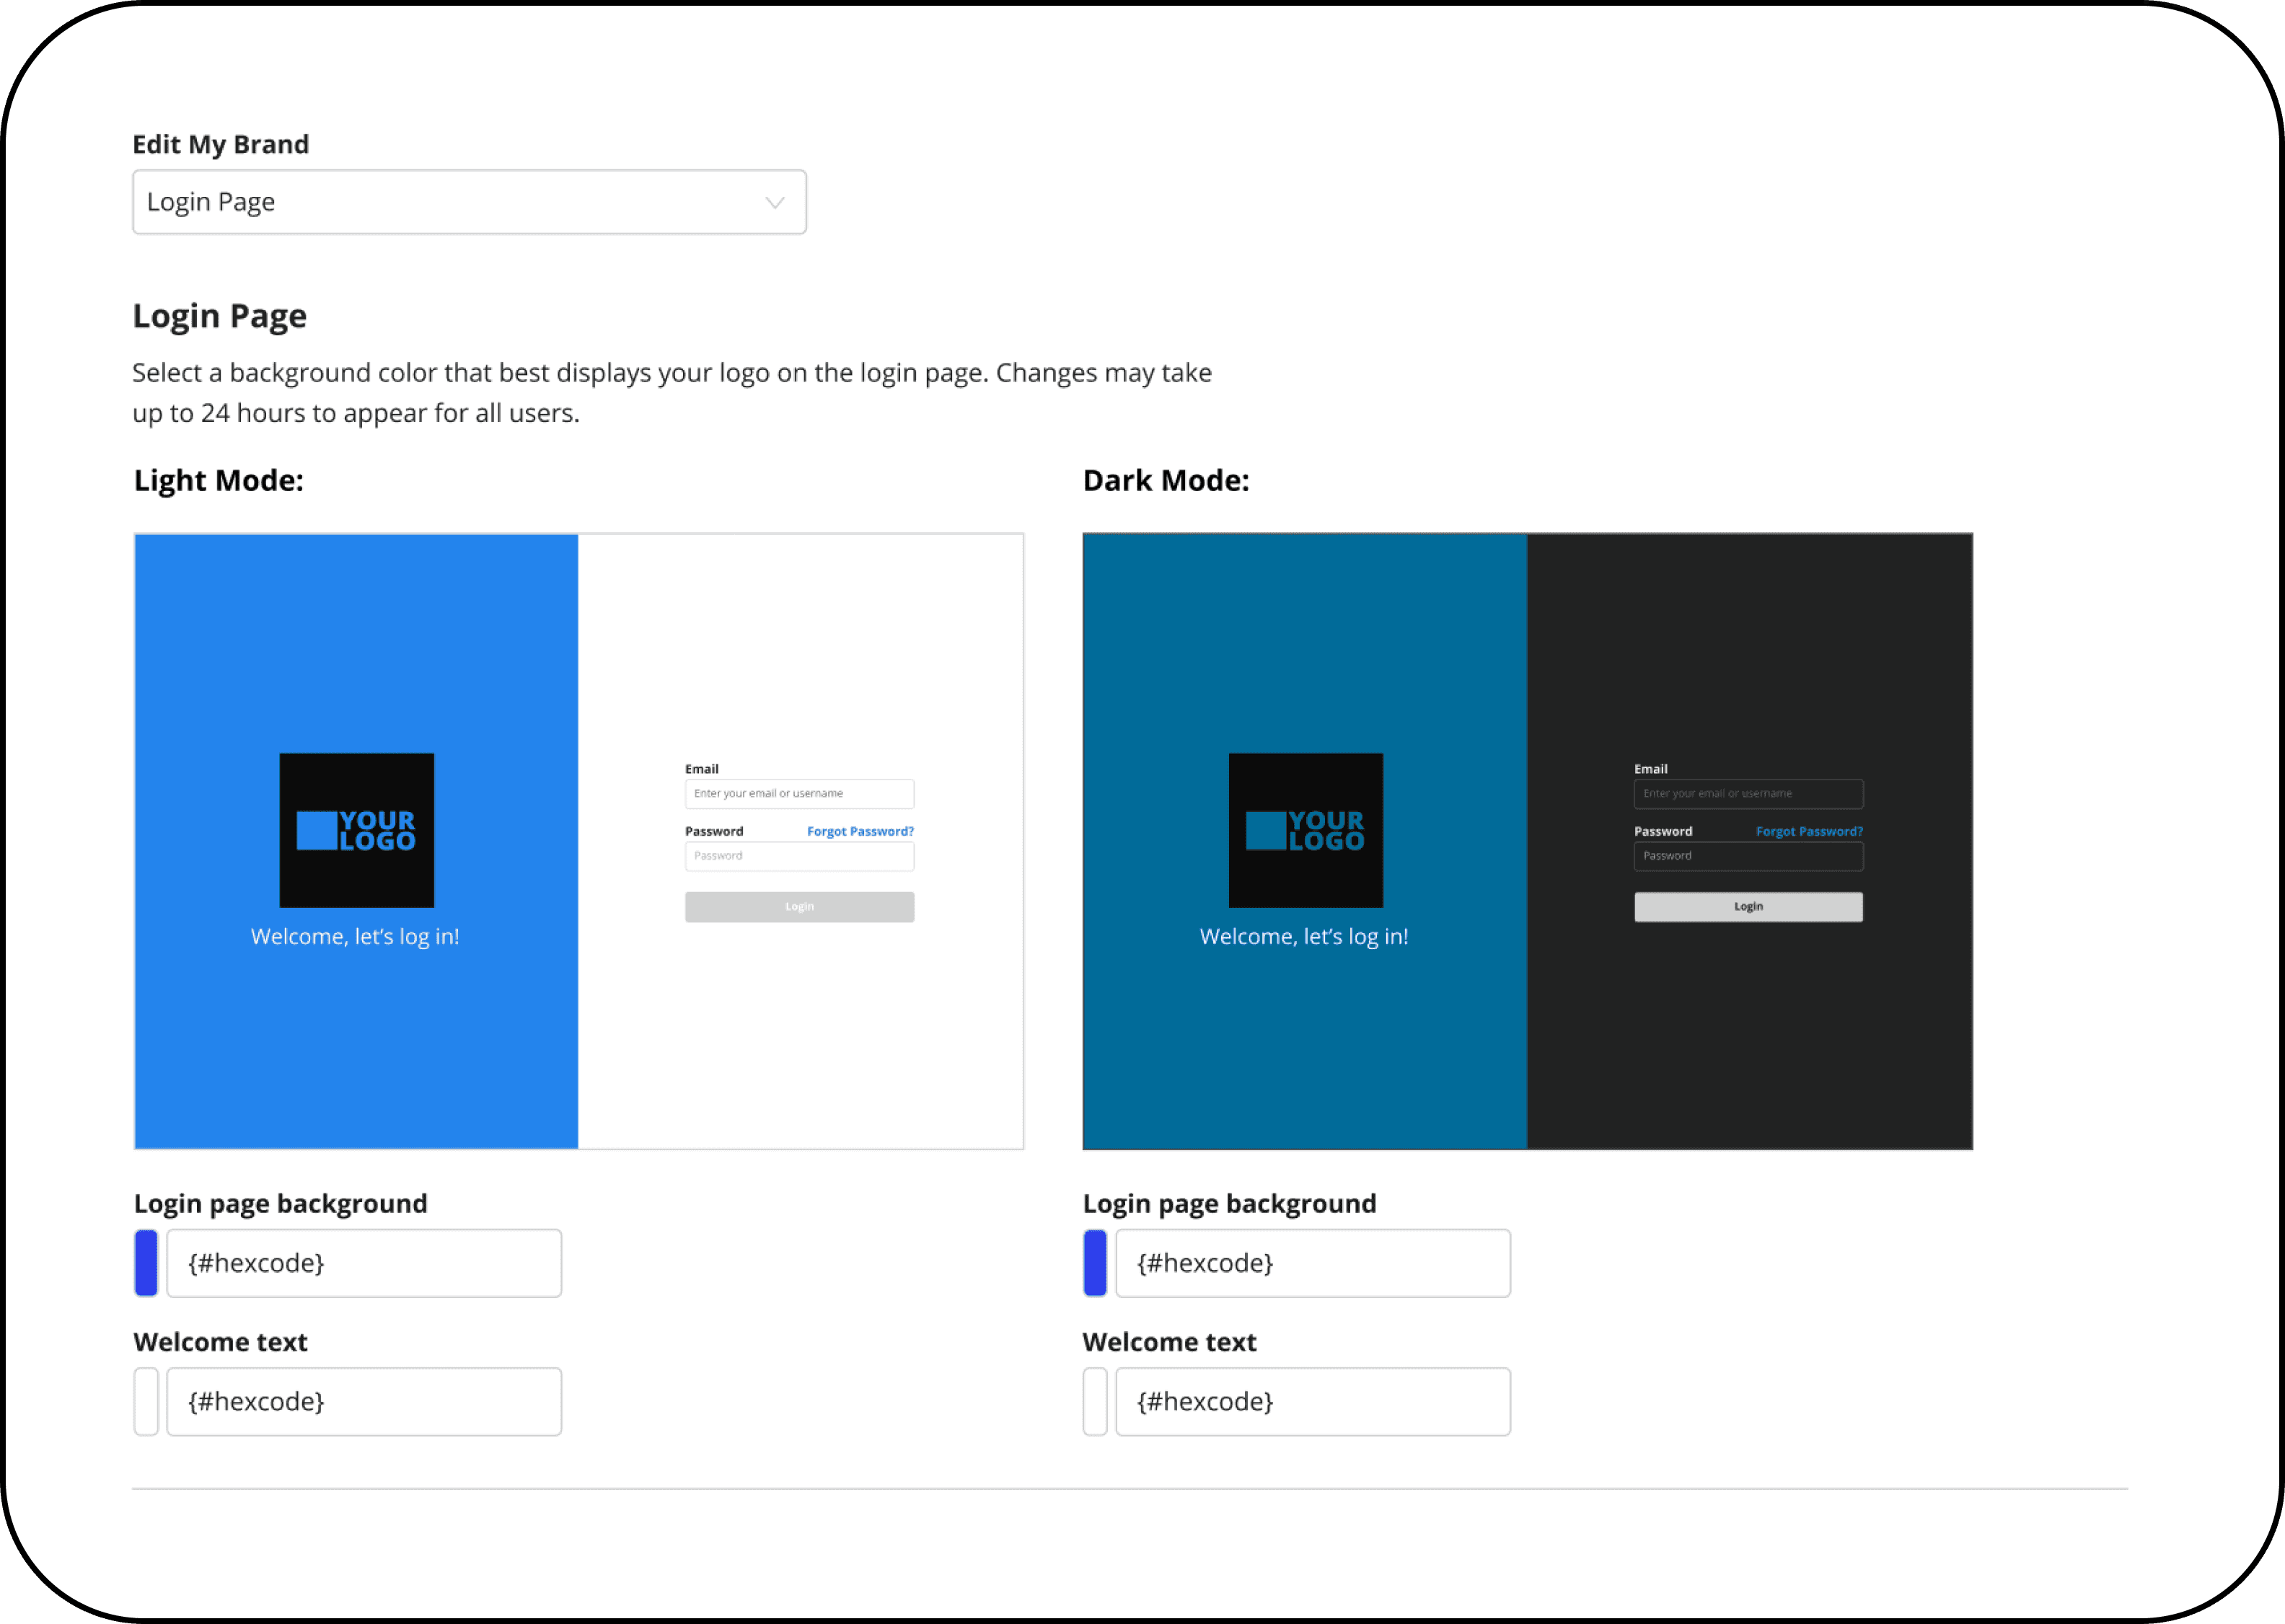2285x1624 pixels.
Task: Click the 'Light Mode:' heading
Action: (219, 481)
